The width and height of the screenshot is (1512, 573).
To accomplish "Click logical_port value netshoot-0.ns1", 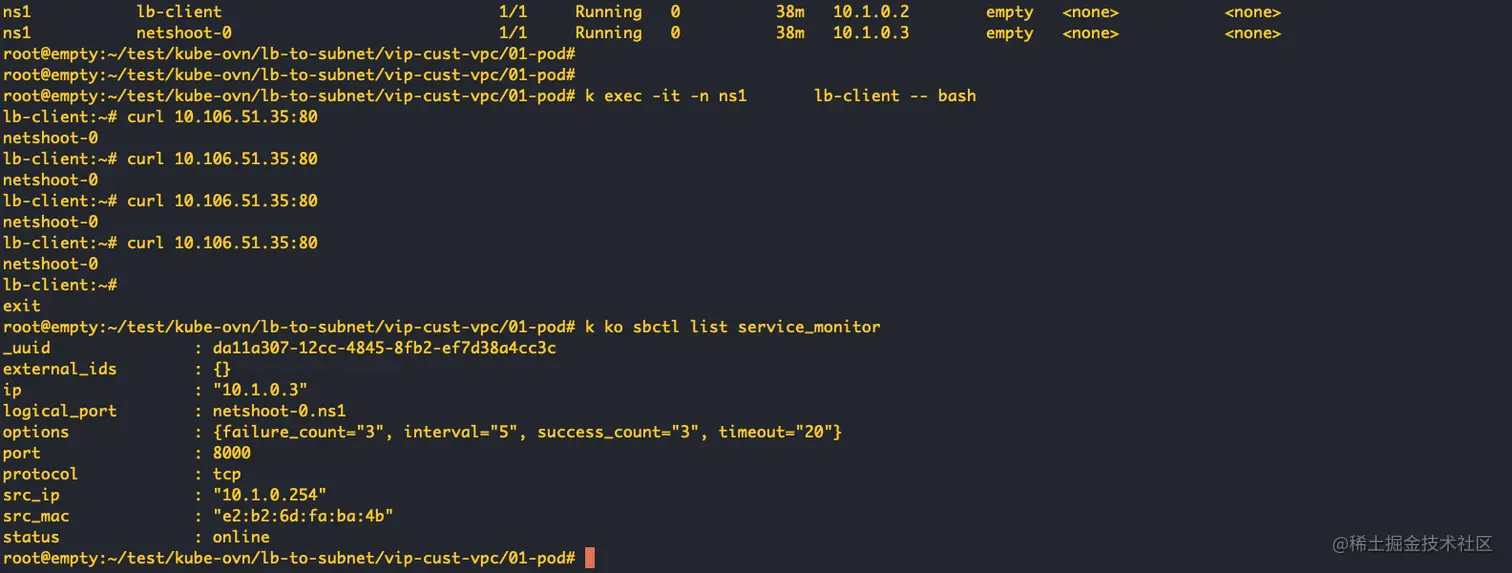I will point(279,411).
